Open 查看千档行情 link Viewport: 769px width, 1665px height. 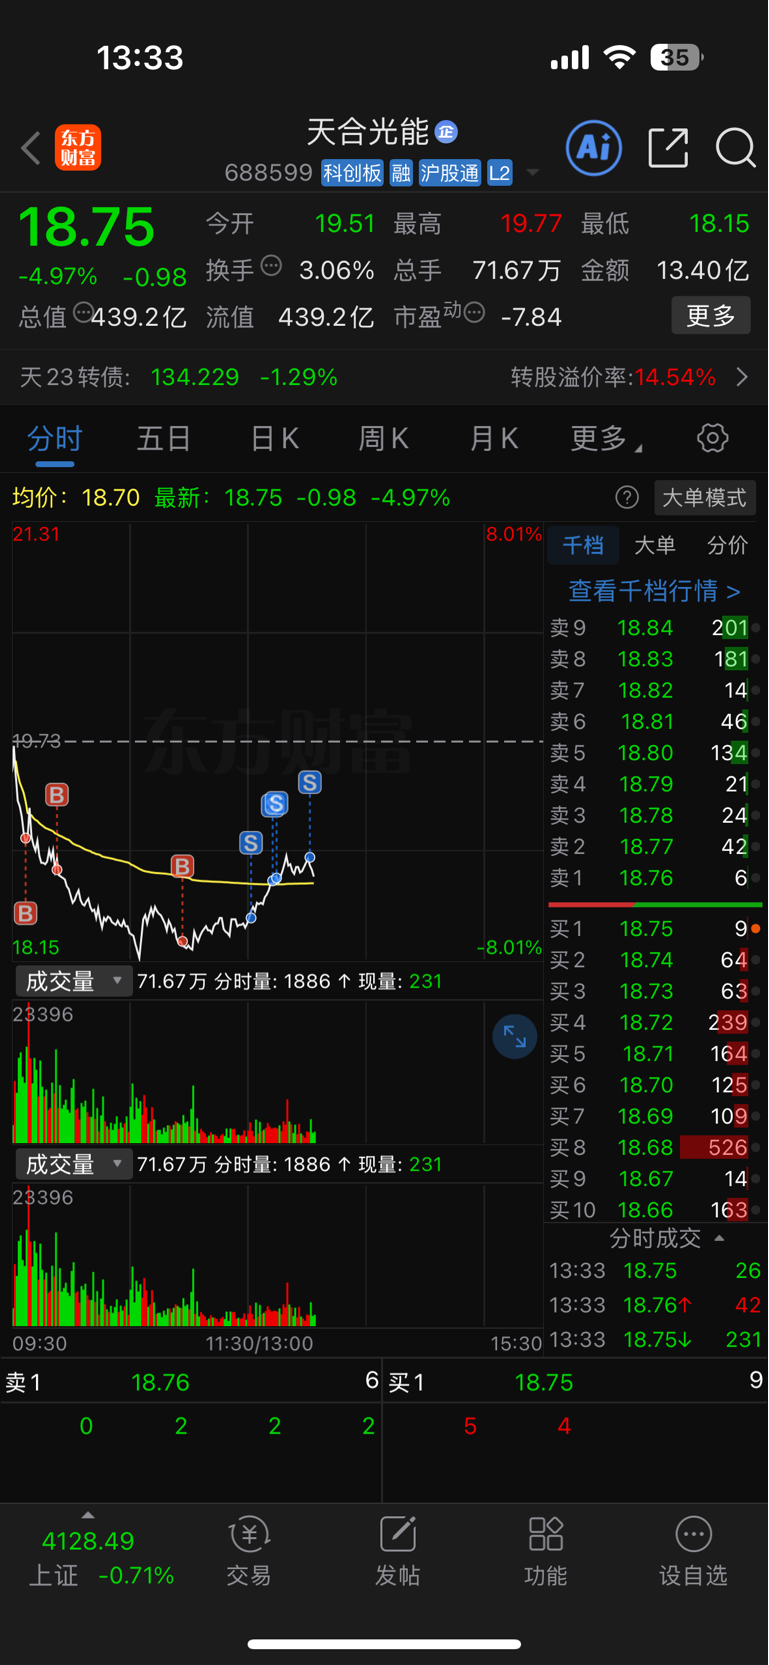[654, 591]
